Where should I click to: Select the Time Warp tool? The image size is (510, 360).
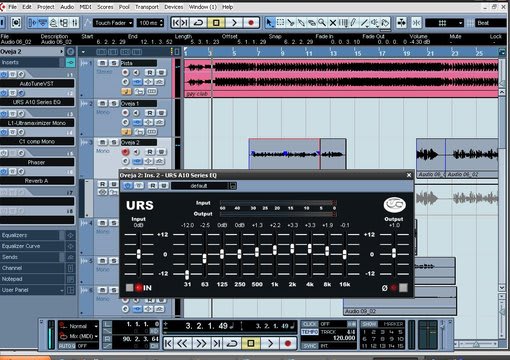point(343,23)
